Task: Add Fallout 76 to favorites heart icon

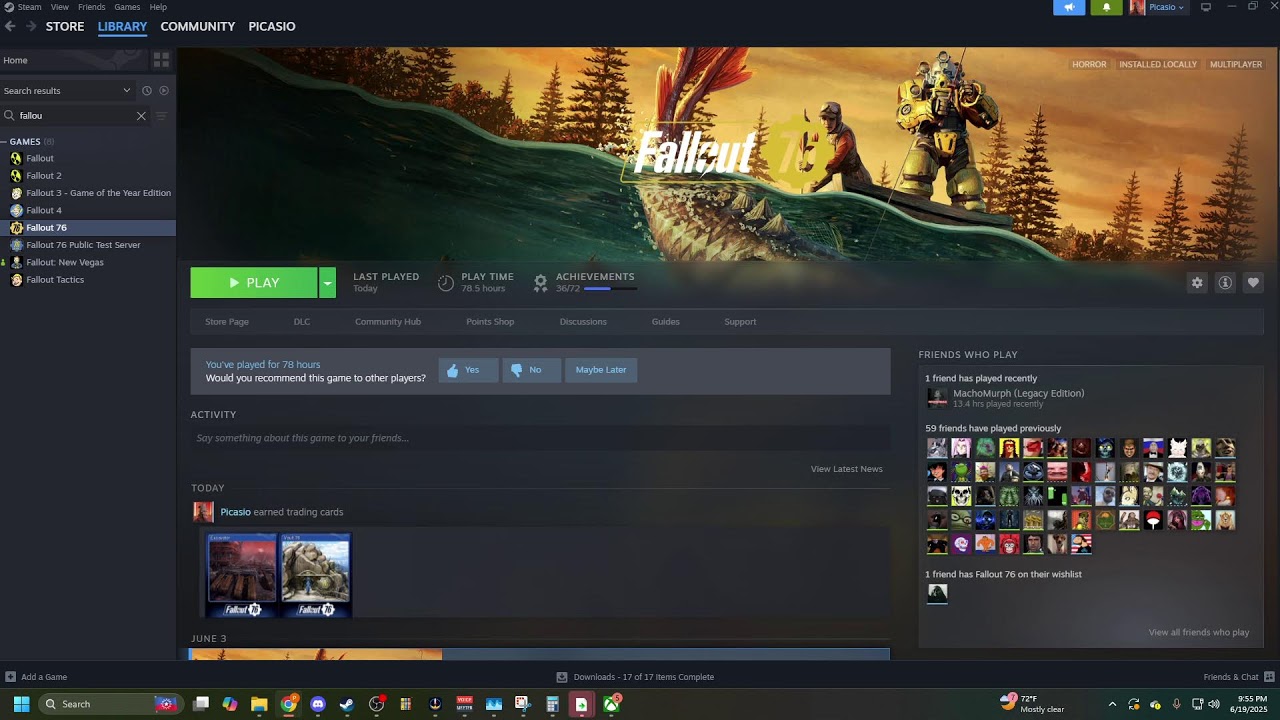Action: coord(1253,283)
